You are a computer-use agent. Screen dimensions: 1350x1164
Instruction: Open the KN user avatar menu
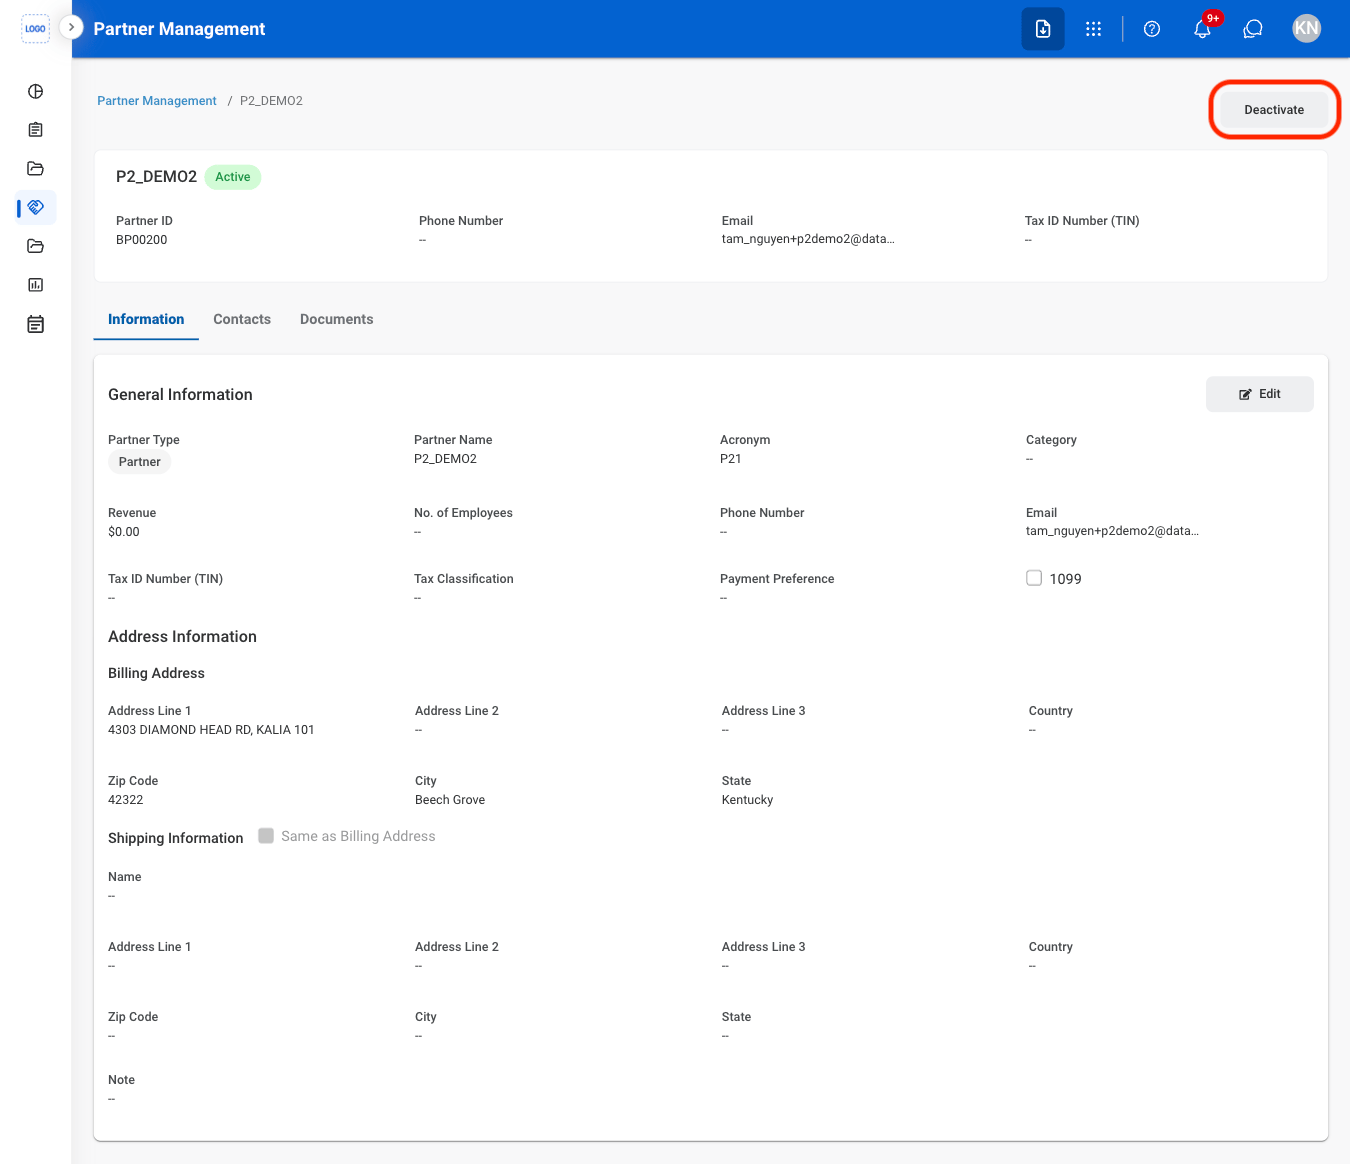[1307, 28]
